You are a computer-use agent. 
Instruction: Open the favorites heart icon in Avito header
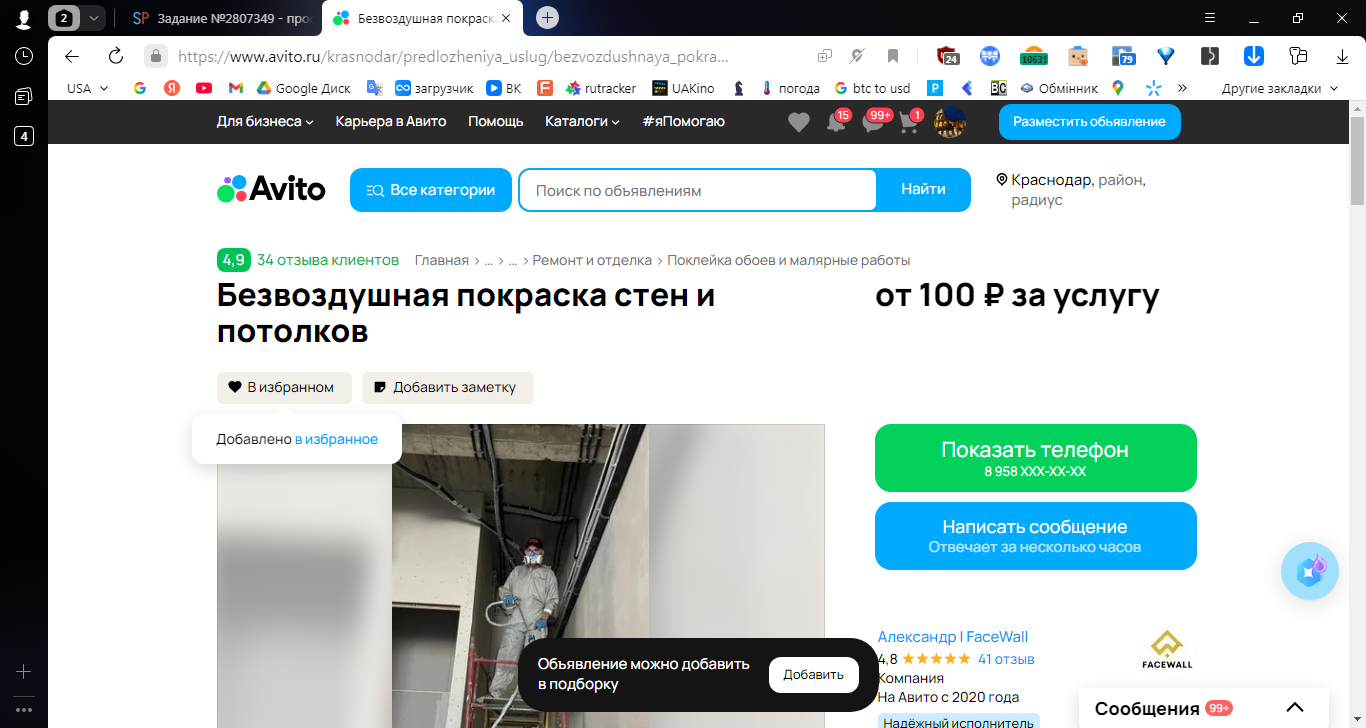(x=798, y=122)
